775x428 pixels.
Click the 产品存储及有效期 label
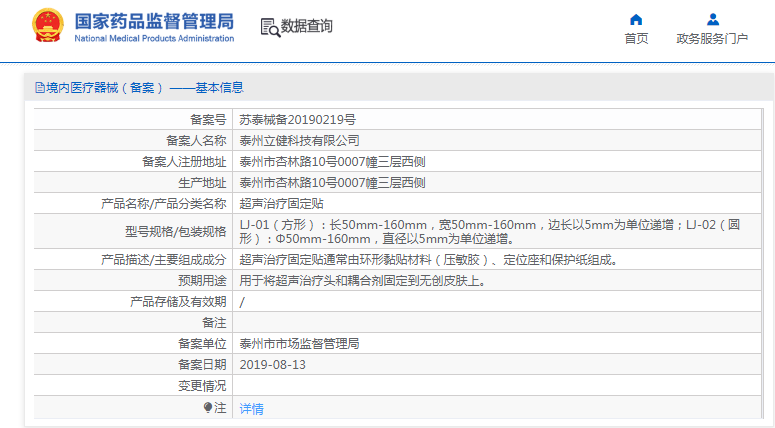tap(178, 302)
